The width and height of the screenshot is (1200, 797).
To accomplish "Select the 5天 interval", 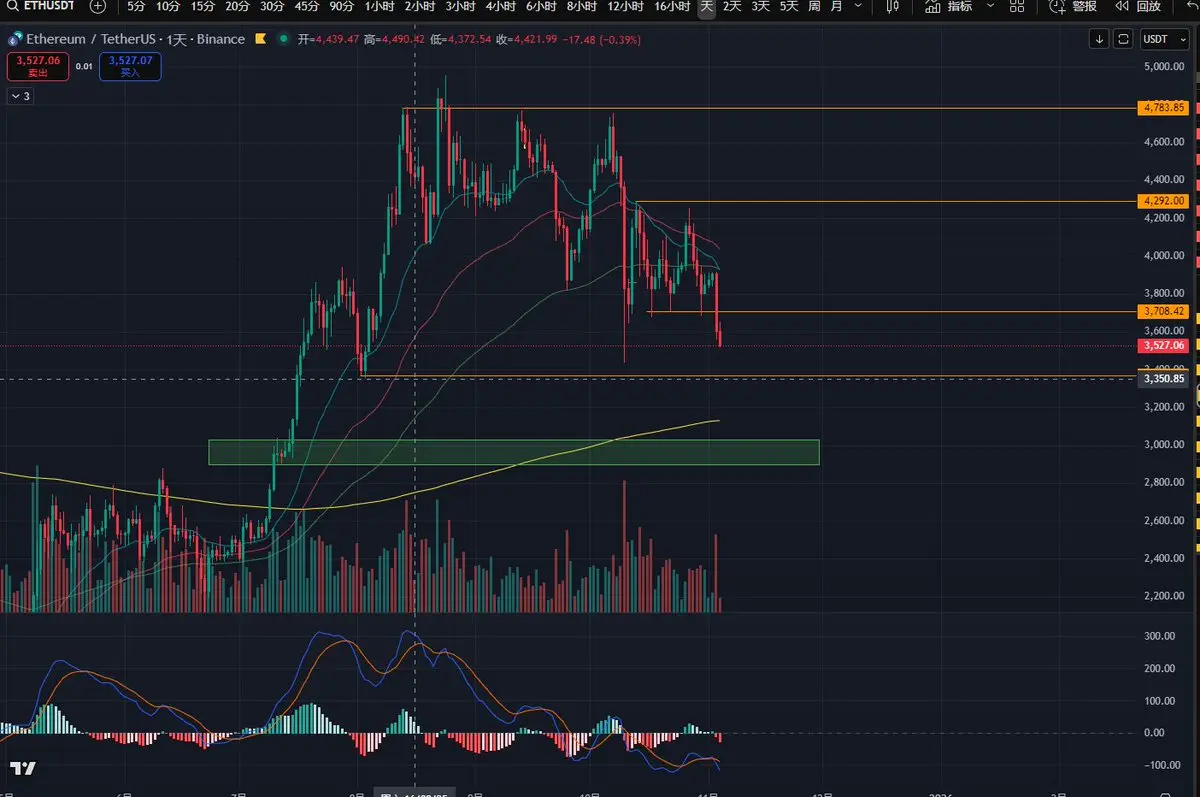I will (789, 6).
